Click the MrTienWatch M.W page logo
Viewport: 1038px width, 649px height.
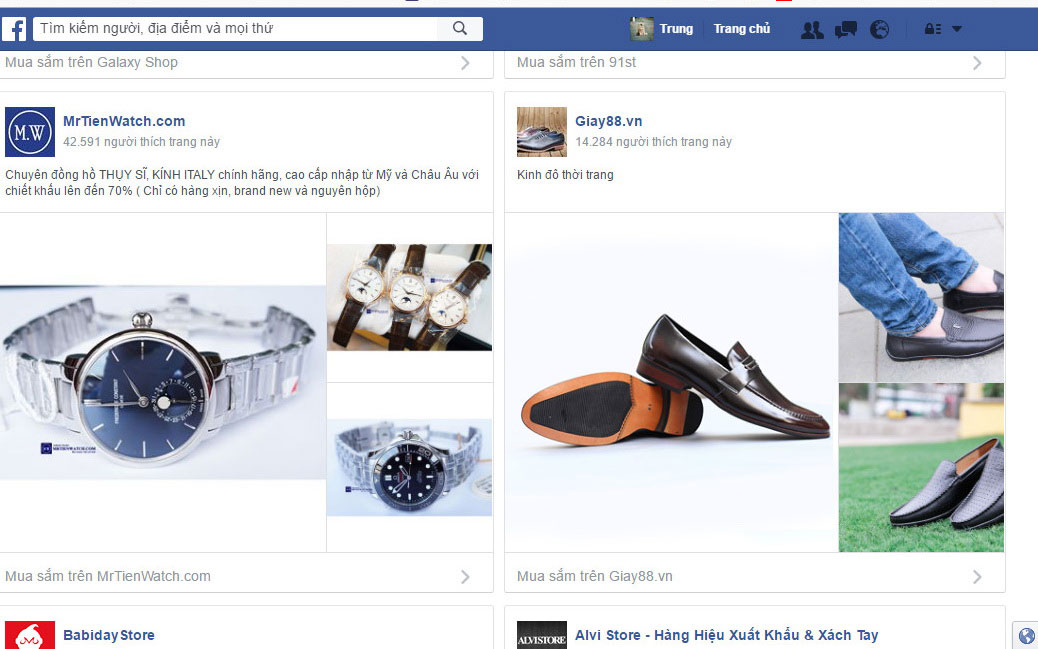30,132
